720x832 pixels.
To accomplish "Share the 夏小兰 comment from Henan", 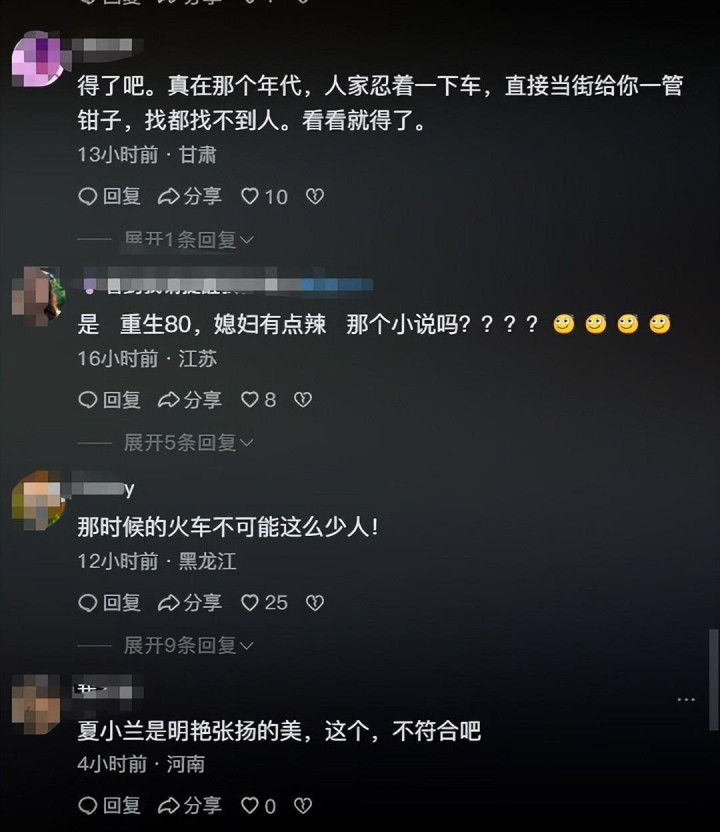I will click(x=189, y=806).
